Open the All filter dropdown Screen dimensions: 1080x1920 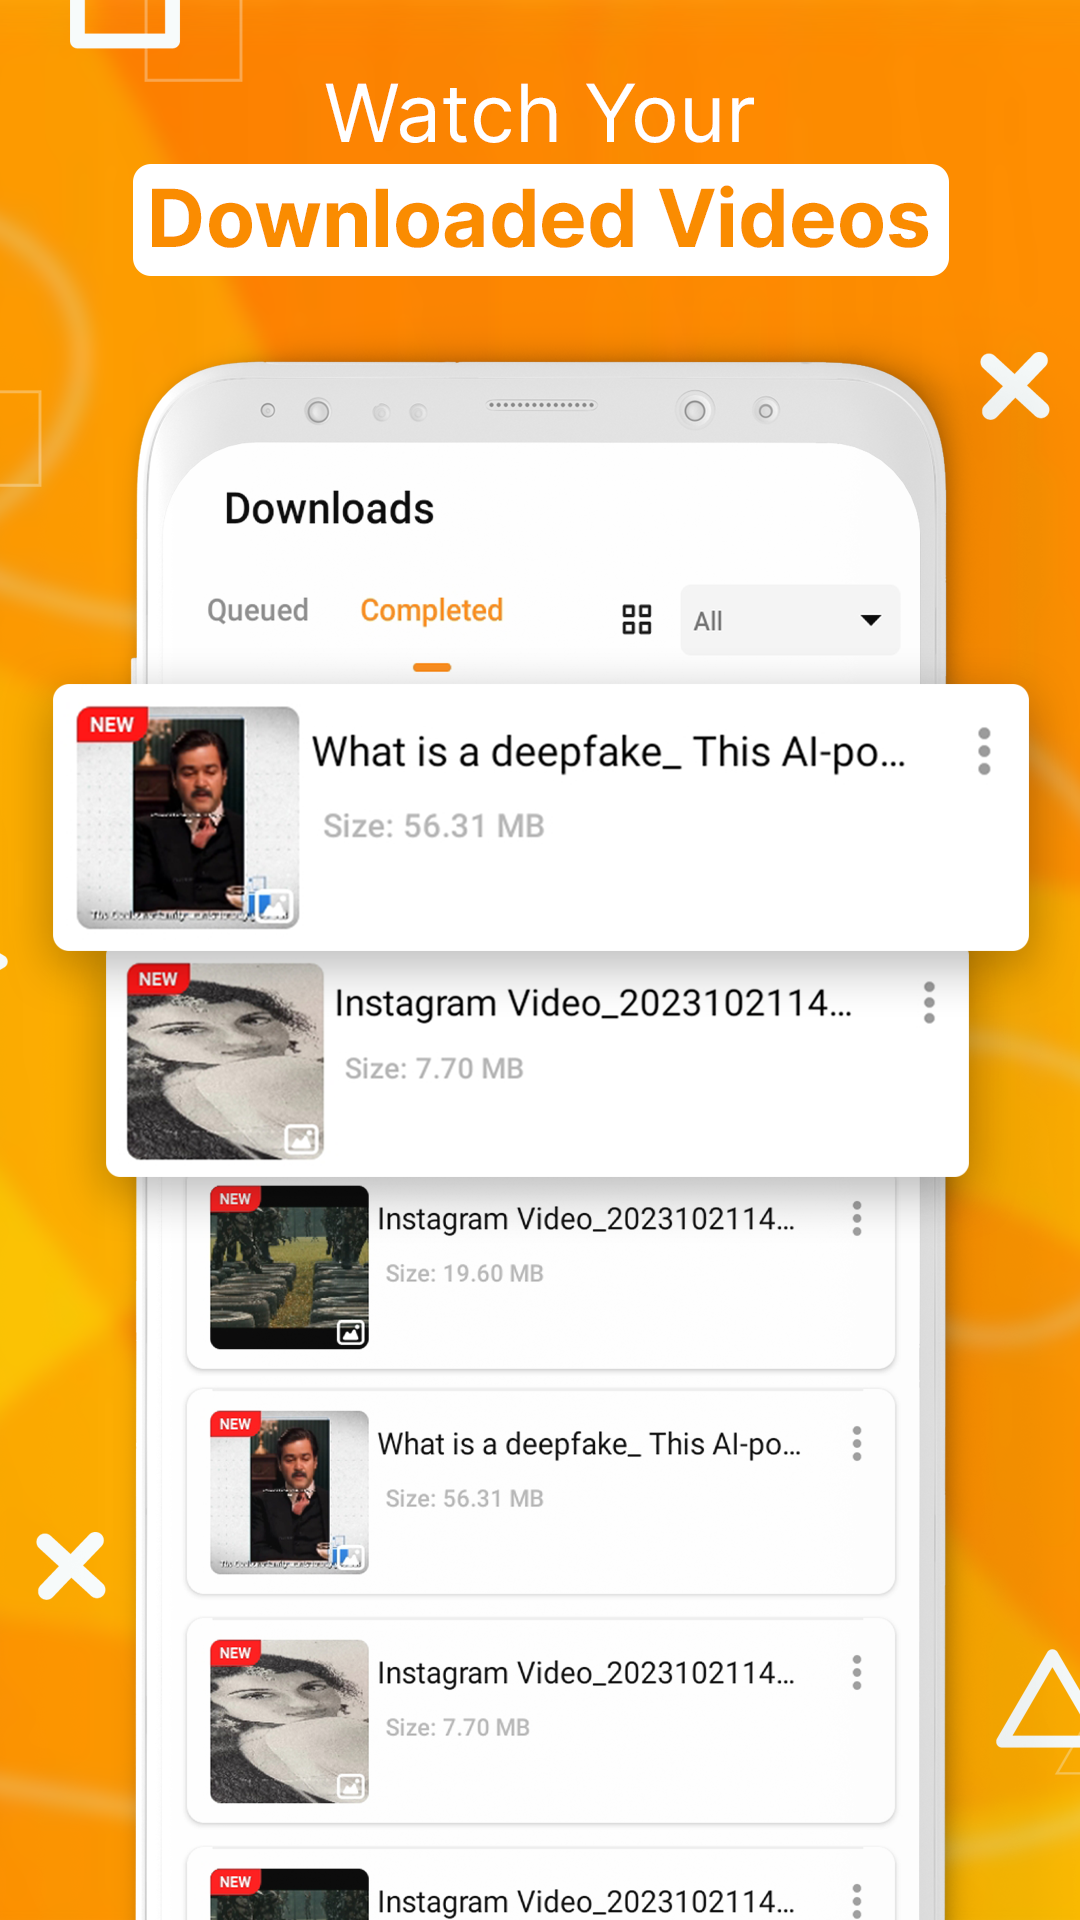coord(790,620)
